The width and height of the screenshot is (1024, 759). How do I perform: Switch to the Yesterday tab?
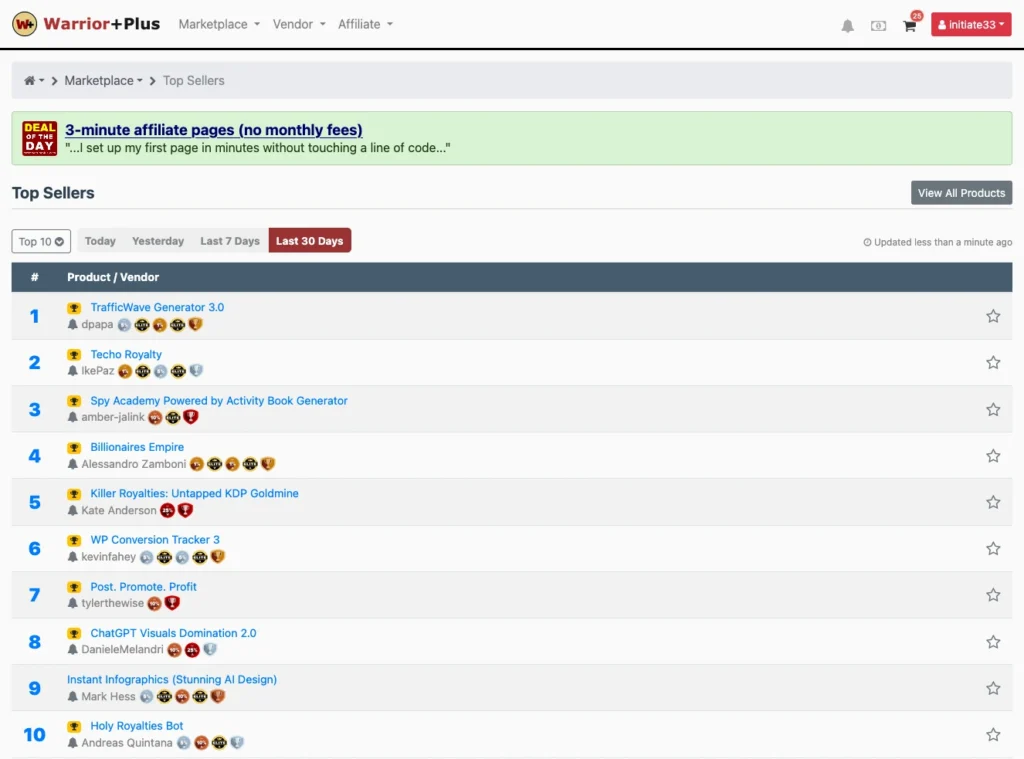[158, 241]
